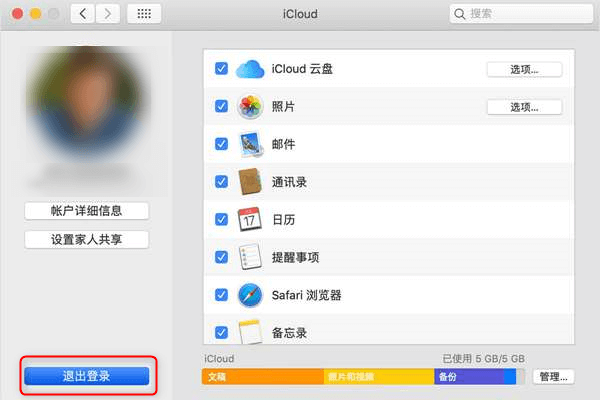Open 选项 for iCloud 云盘
Viewport: 600px width, 400px height.
tap(524, 70)
